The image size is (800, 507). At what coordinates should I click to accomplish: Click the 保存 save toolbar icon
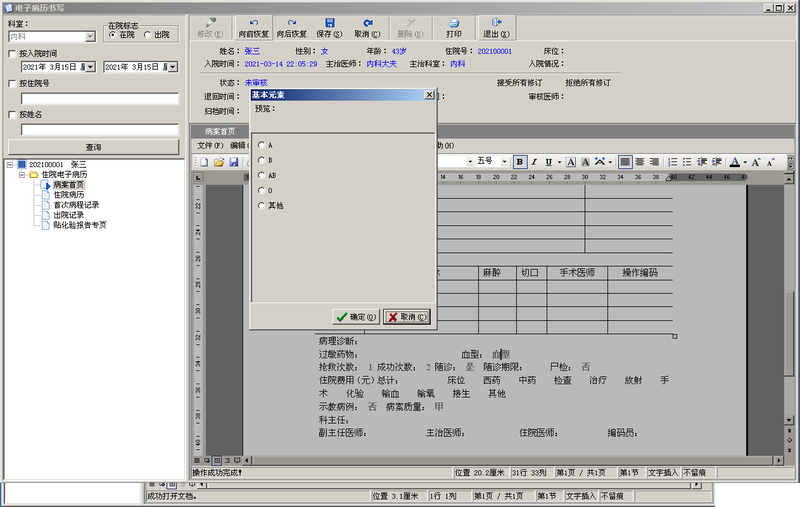pos(329,23)
